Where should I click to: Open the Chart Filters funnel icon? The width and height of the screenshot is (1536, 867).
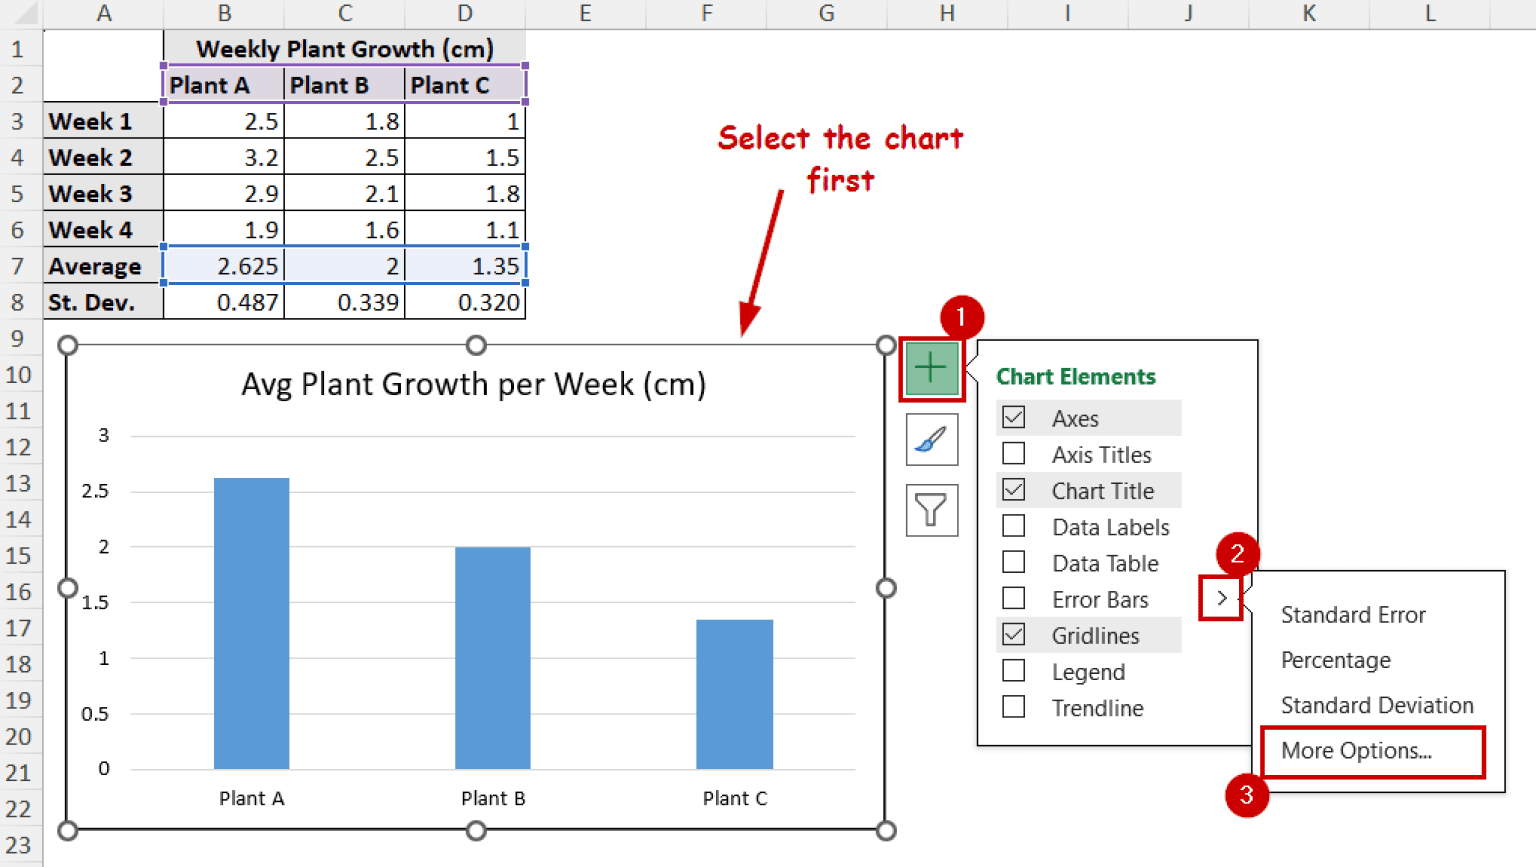930,510
